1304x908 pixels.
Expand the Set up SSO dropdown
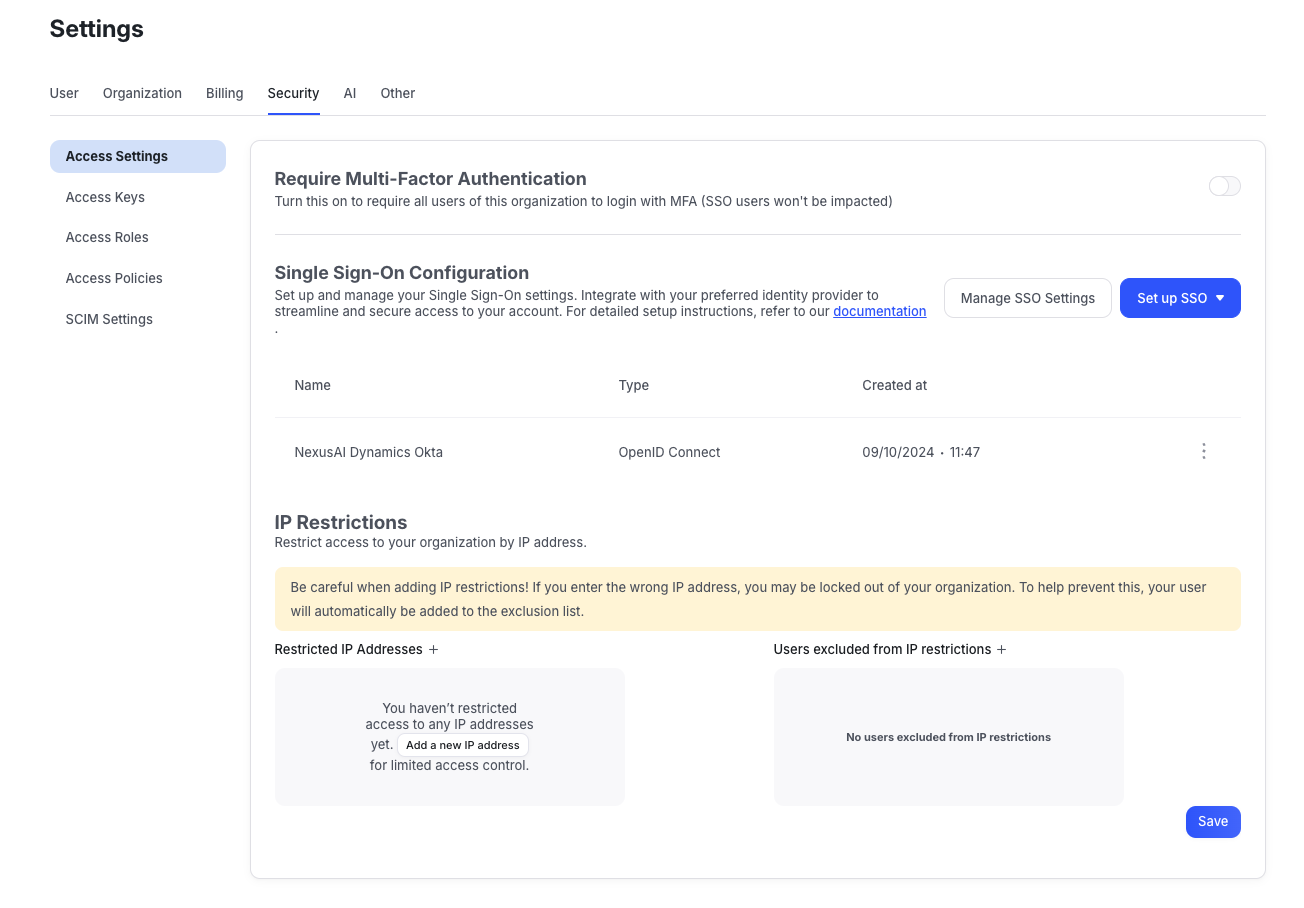pyautogui.click(x=1180, y=298)
